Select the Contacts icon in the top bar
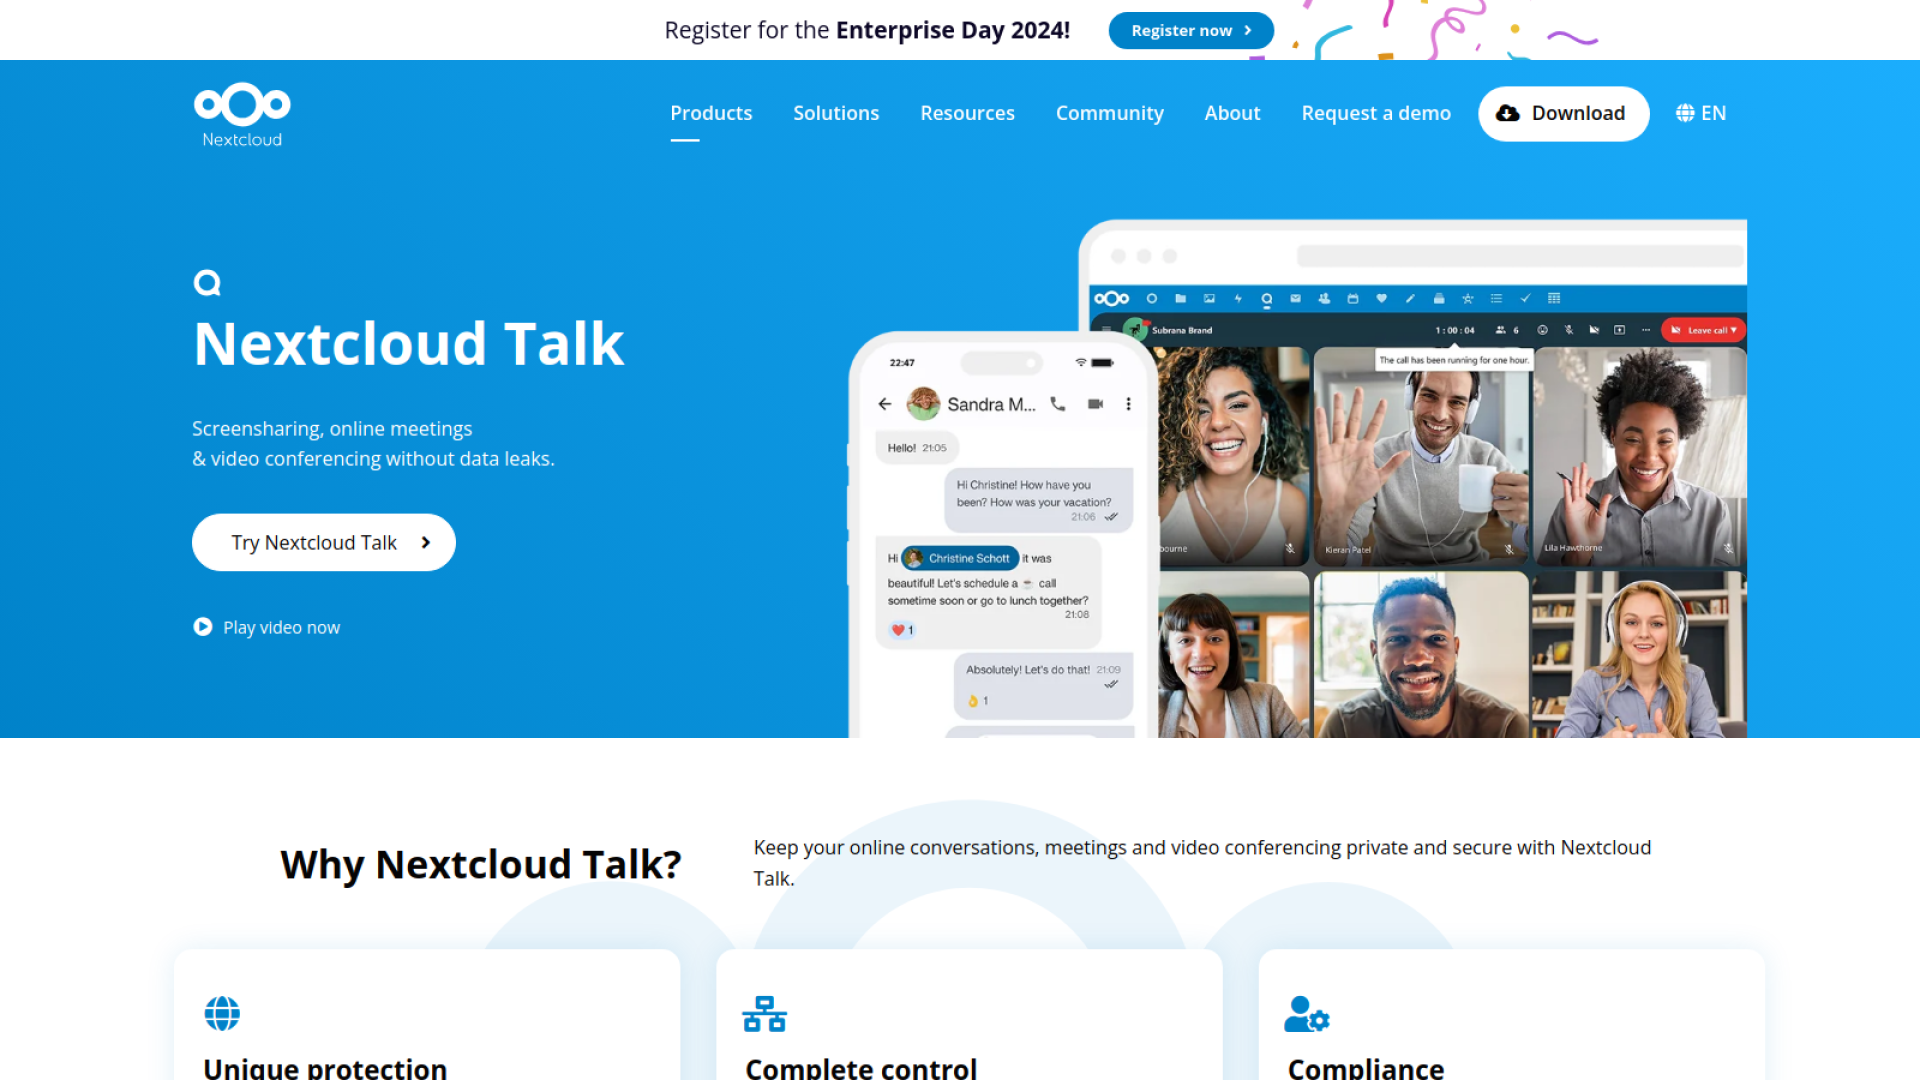Image resolution: width=1920 pixels, height=1080 pixels. coord(1325,298)
